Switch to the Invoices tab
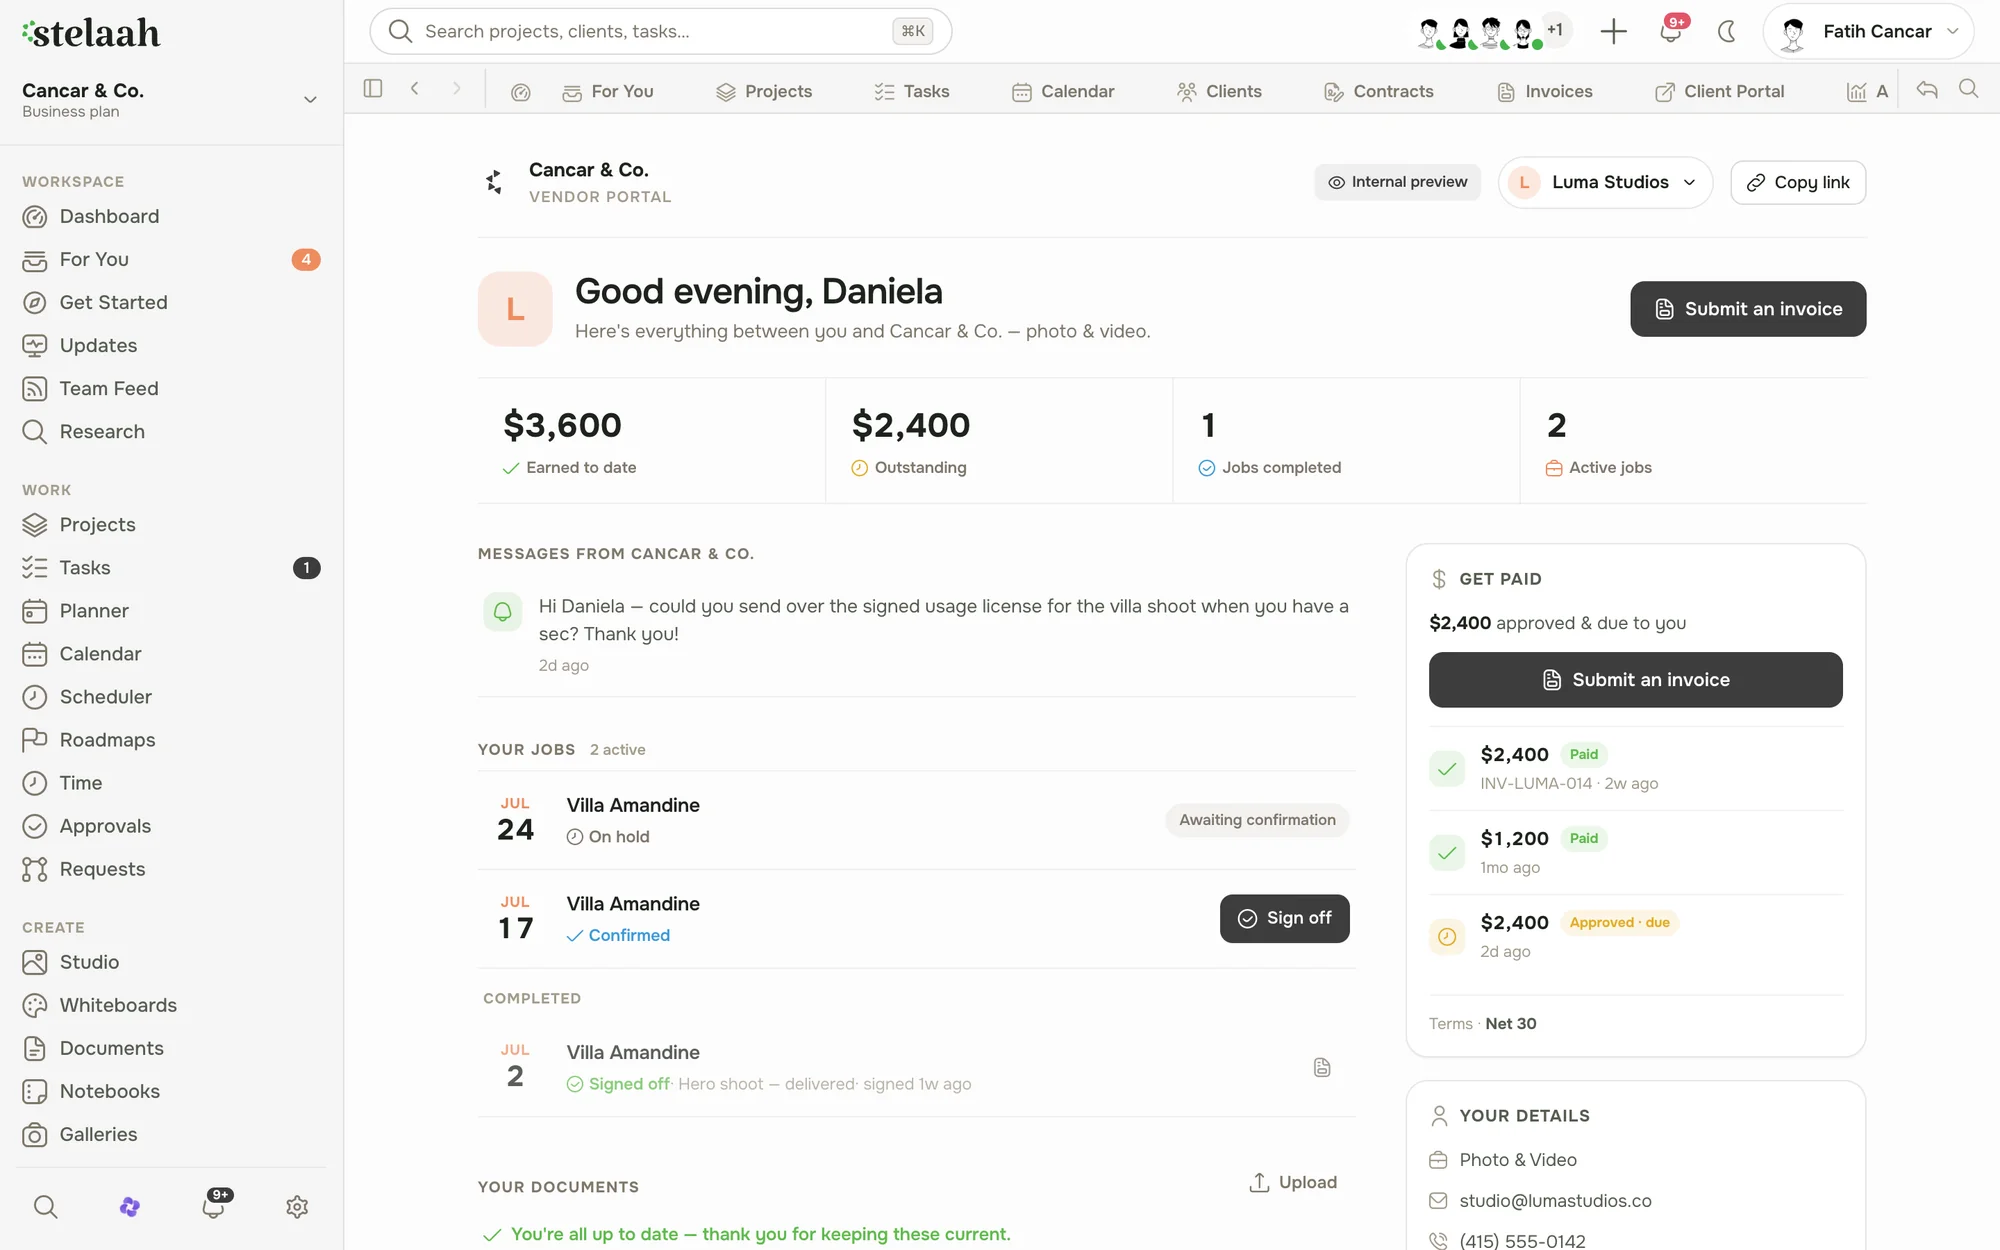2000x1250 pixels. click(1545, 92)
